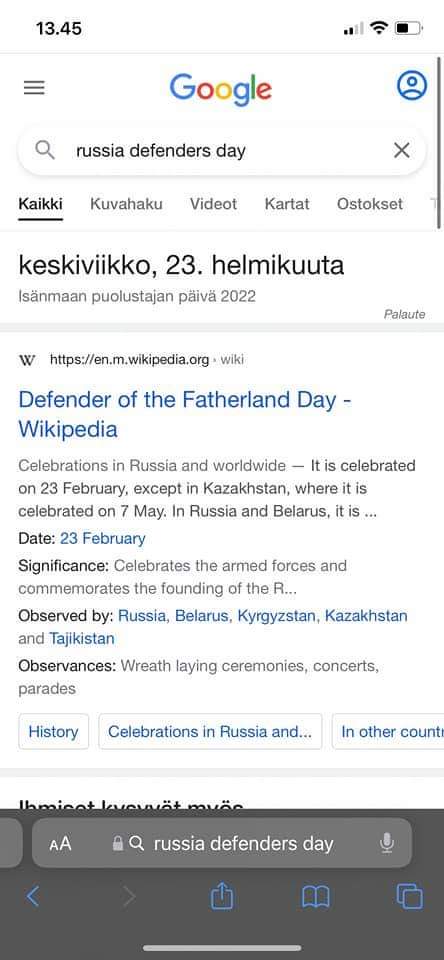This screenshot has width=444, height=960.
Task: Open the AA reader options menu
Action: (60, 844)
